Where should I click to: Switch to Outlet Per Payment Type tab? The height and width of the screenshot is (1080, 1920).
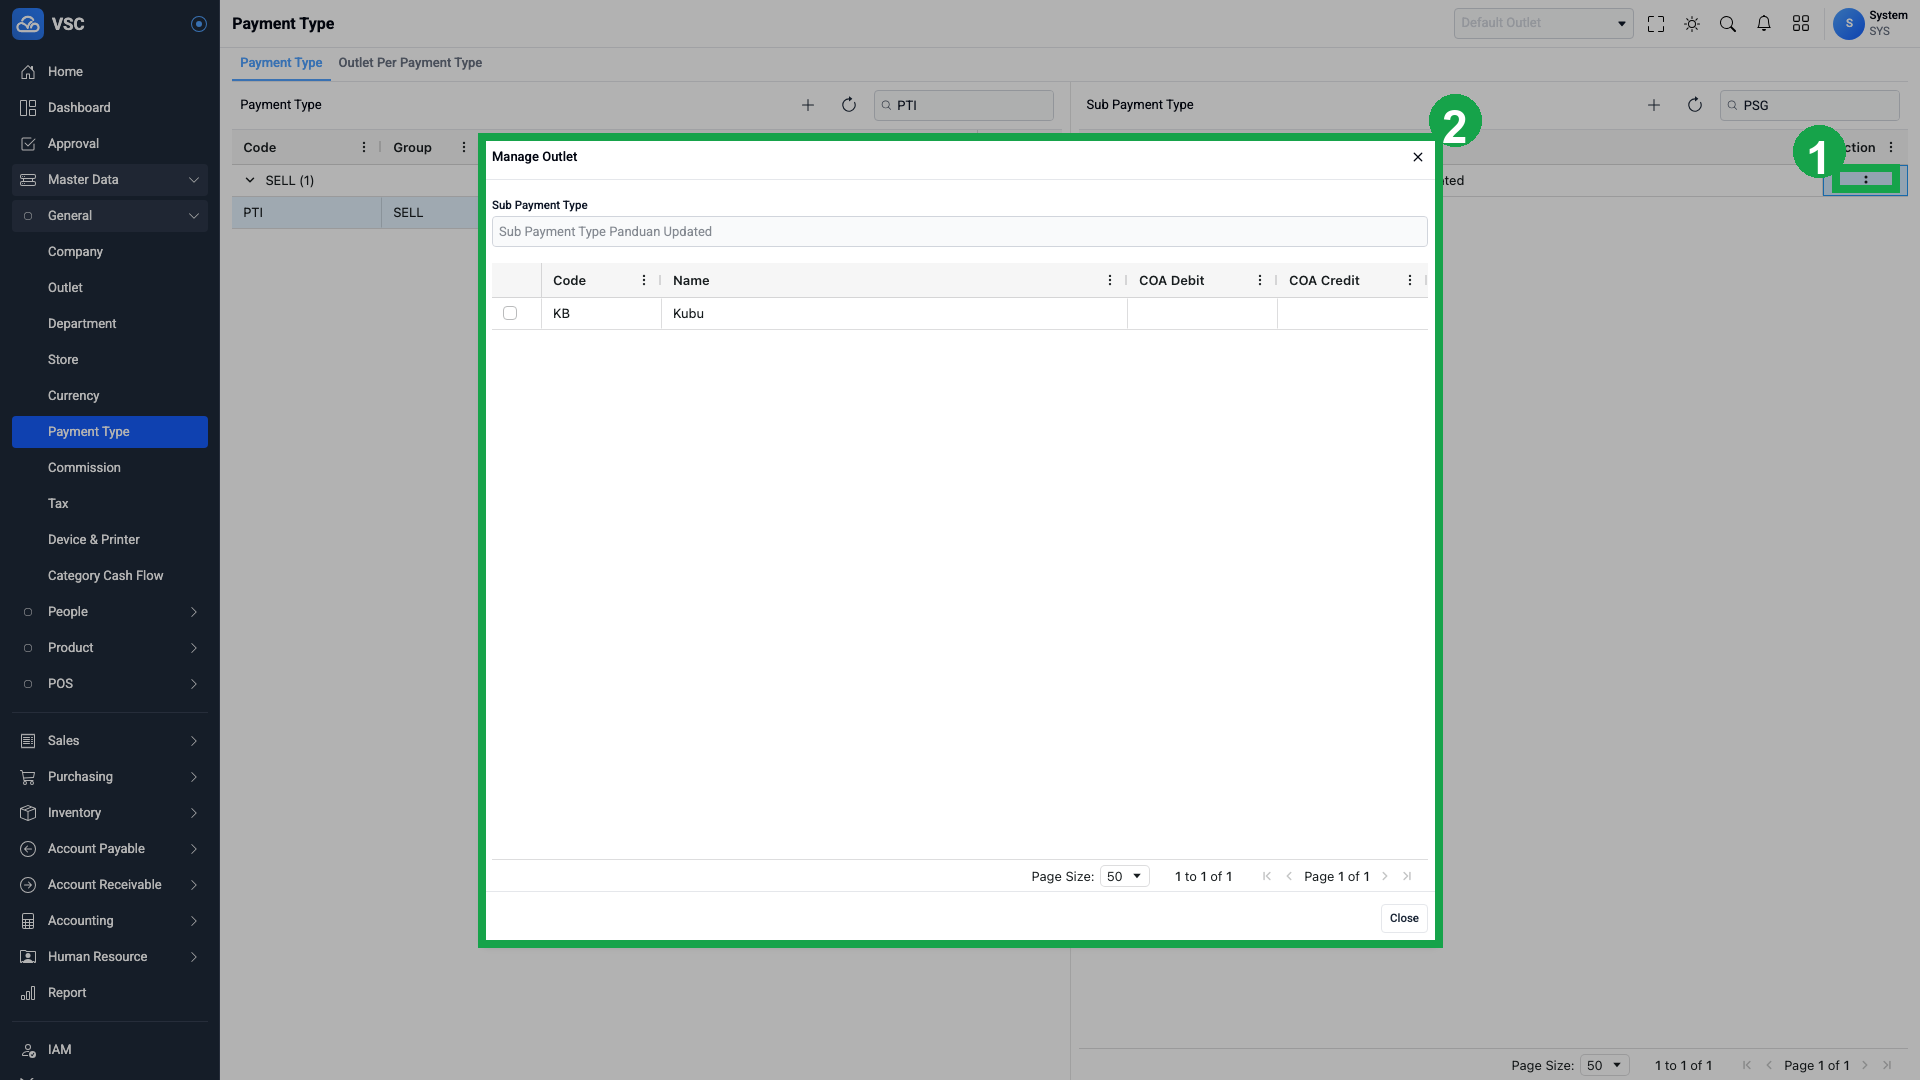(410, 63)
